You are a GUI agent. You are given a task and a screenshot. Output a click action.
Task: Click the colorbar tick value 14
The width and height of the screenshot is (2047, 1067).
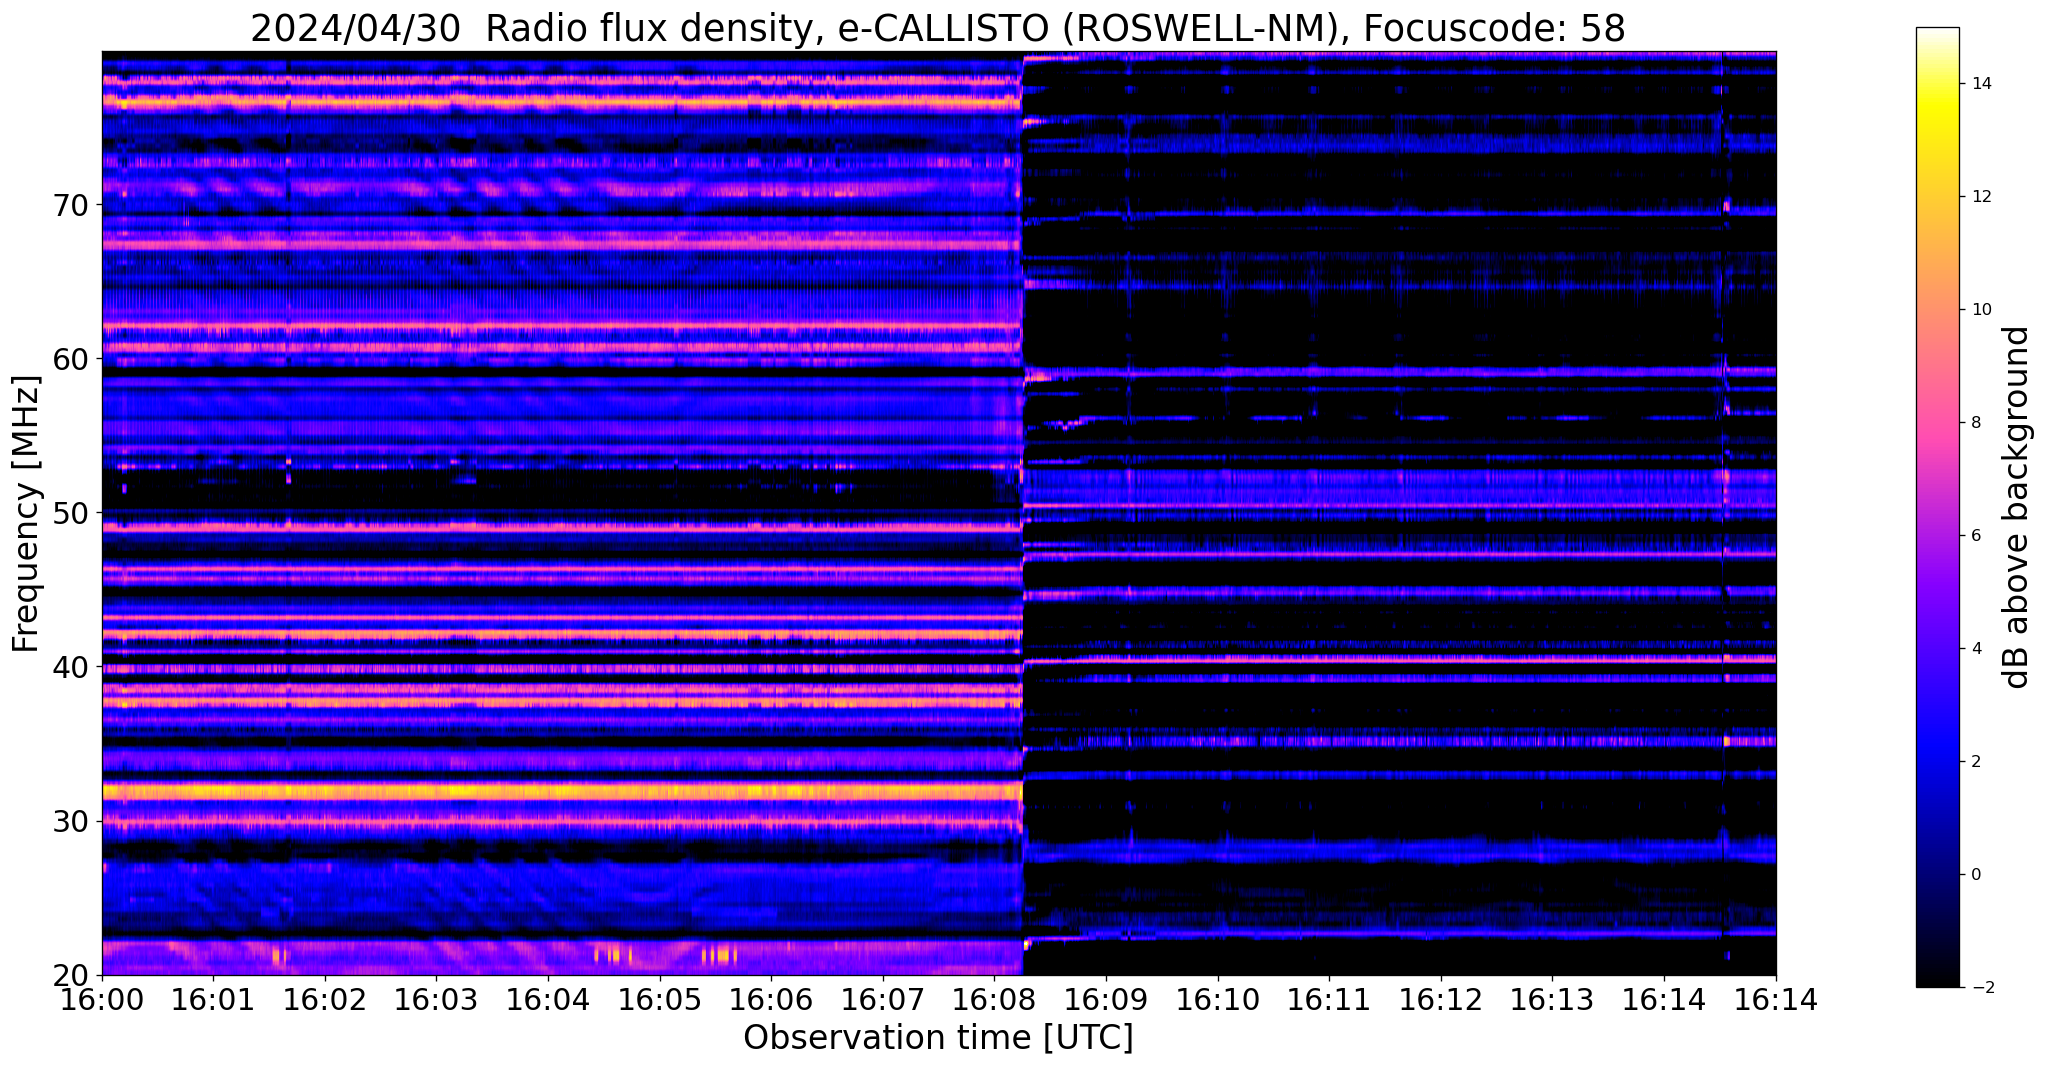click(x=1980, y=84)
